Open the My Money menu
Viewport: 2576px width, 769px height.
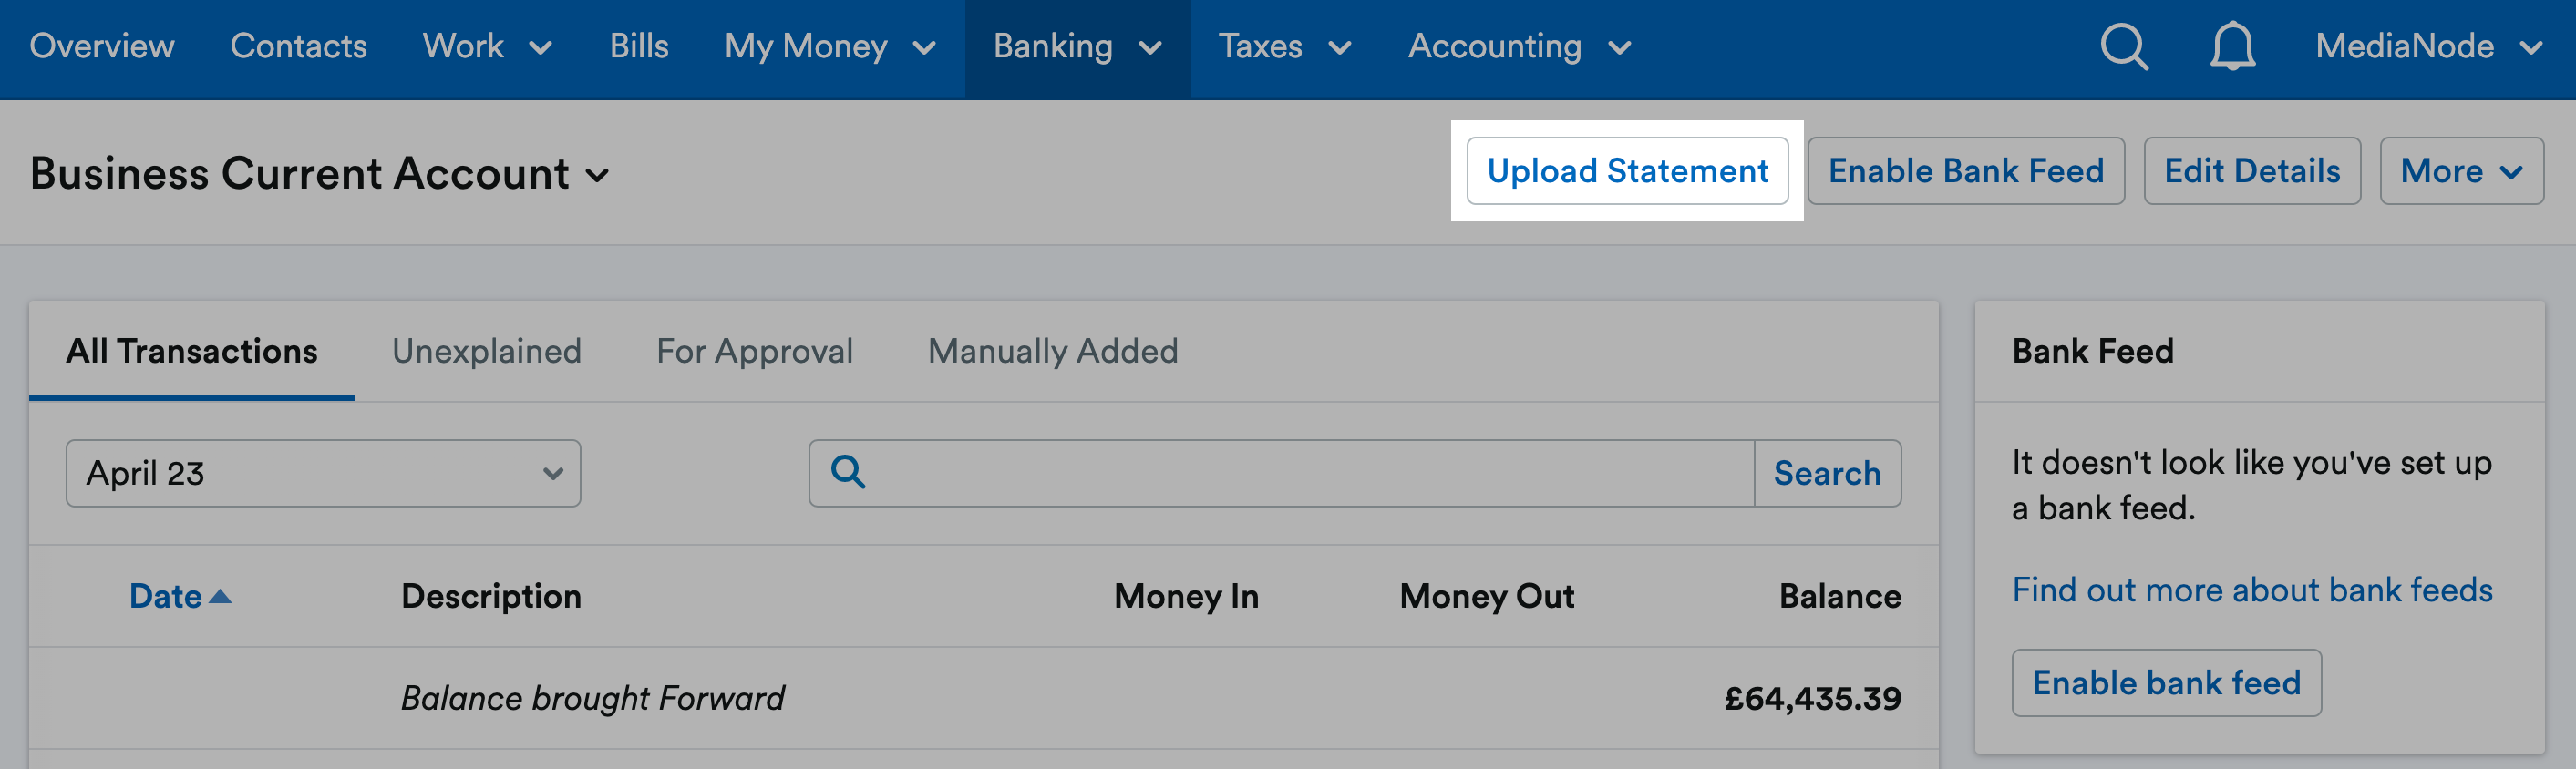(830, 47)
